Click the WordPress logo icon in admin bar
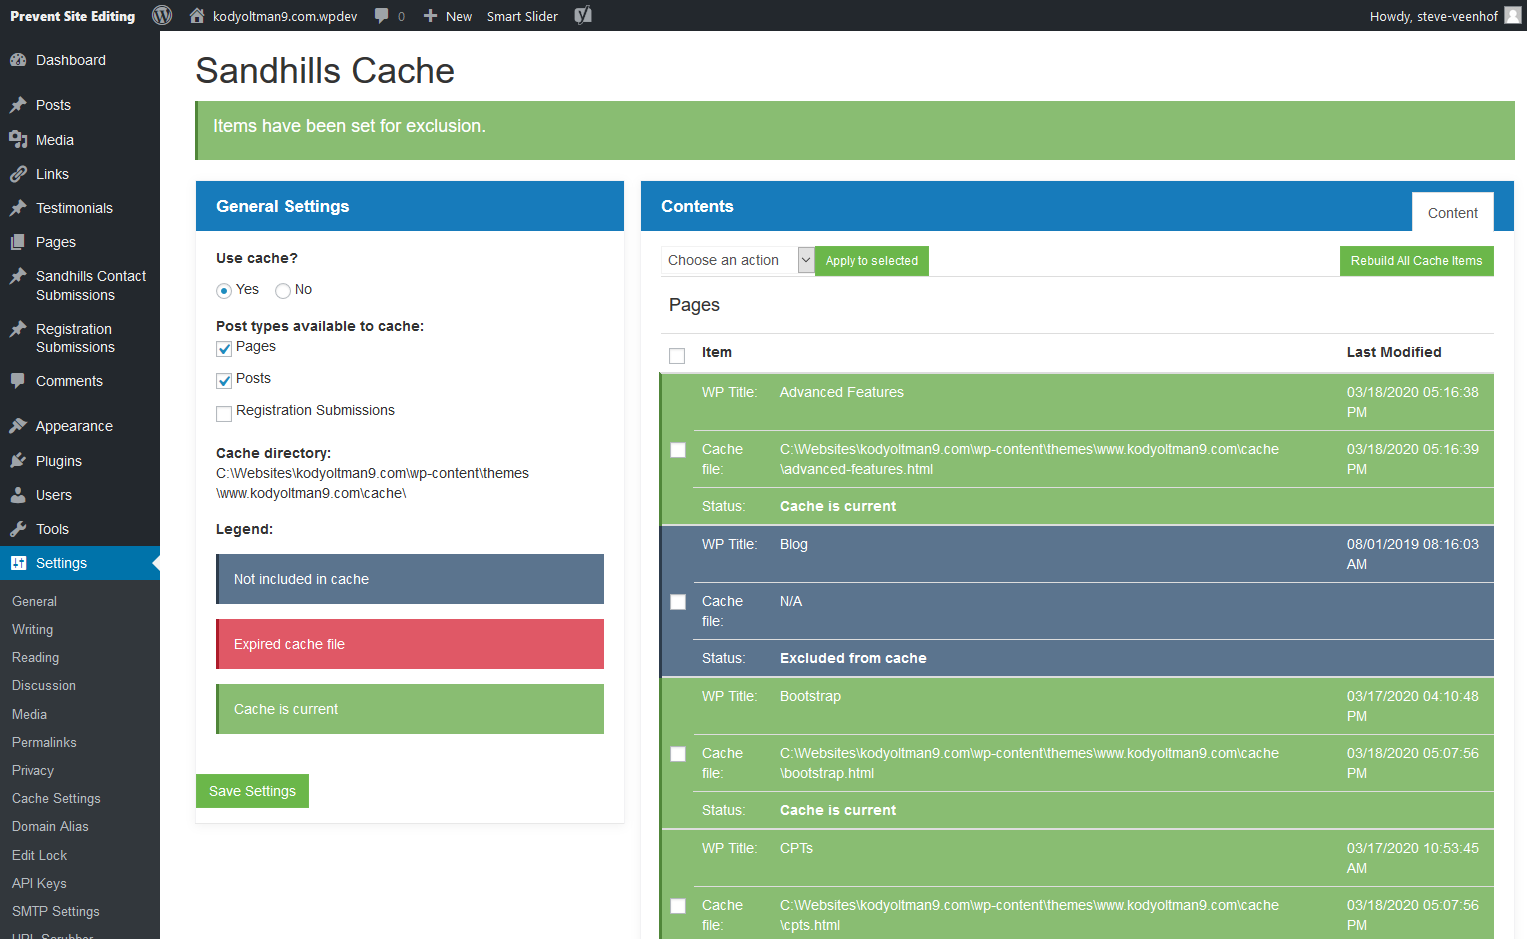 [162, 15]
